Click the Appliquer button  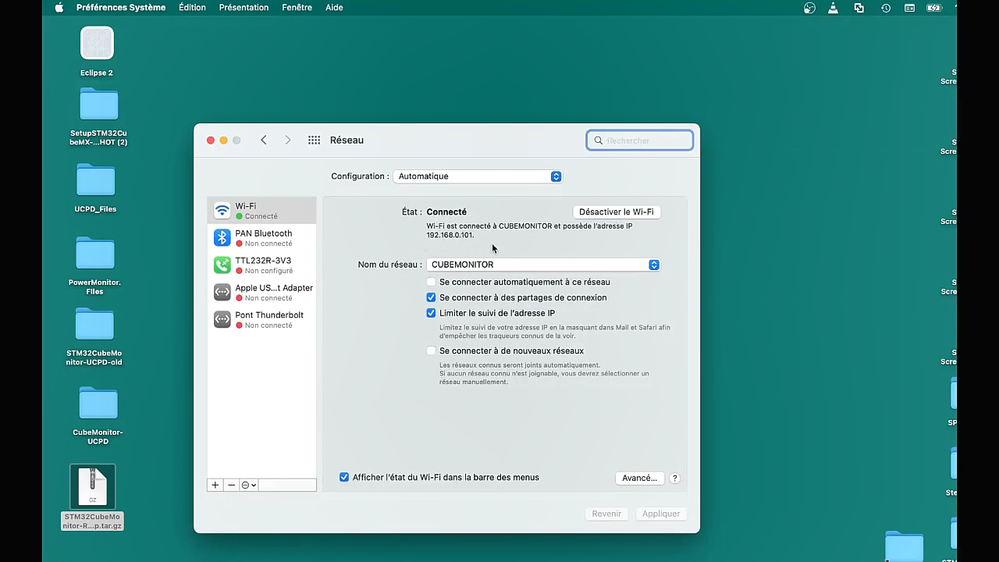pos(661,514)
